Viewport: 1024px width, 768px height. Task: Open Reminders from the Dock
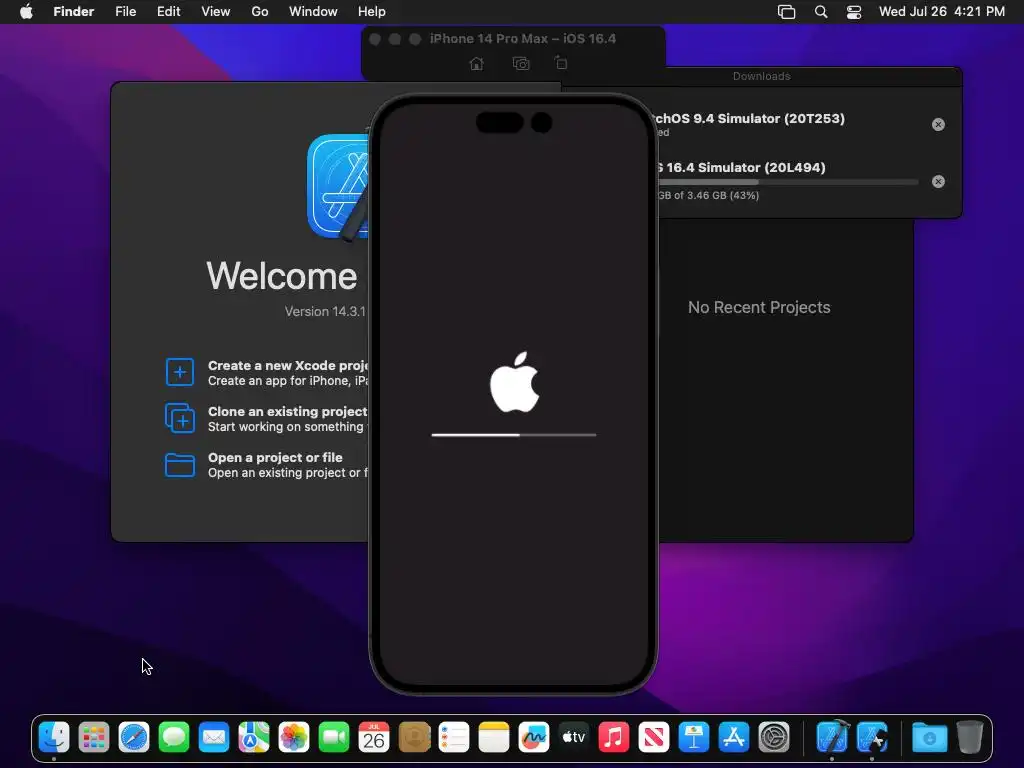point(454,738)
